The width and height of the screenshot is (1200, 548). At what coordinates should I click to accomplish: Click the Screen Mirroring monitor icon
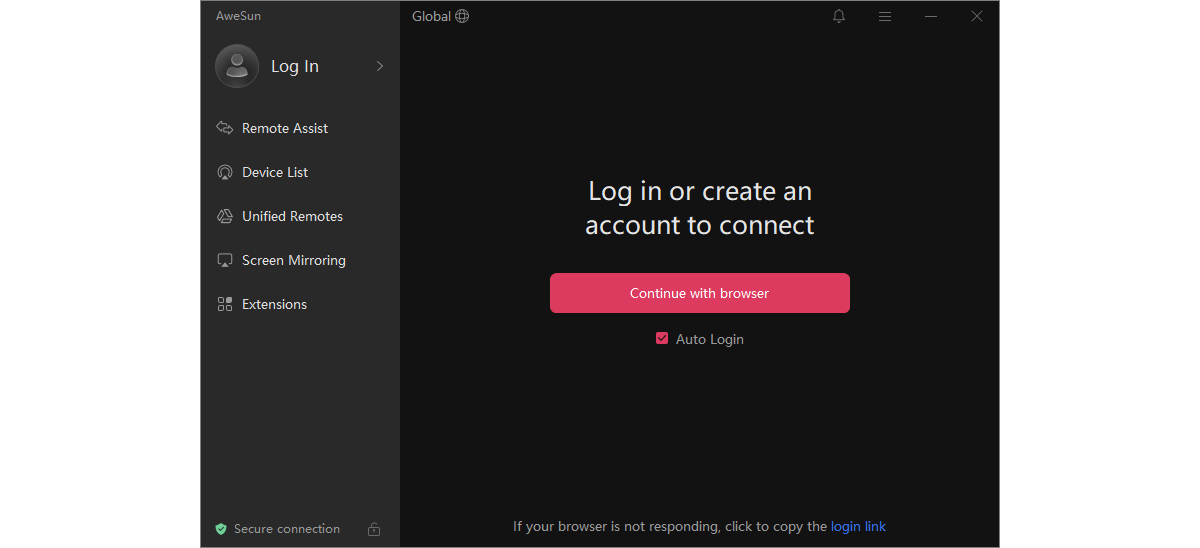click(225, 260)
